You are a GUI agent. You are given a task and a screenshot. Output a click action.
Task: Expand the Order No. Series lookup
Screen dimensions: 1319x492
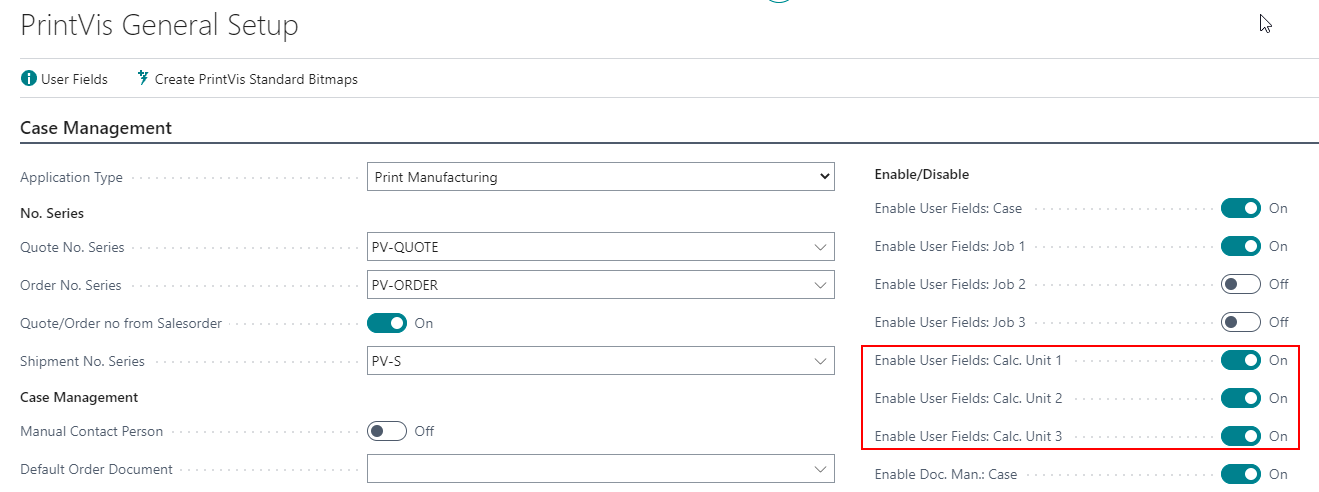pyautogui.click(x=820, y=285)
